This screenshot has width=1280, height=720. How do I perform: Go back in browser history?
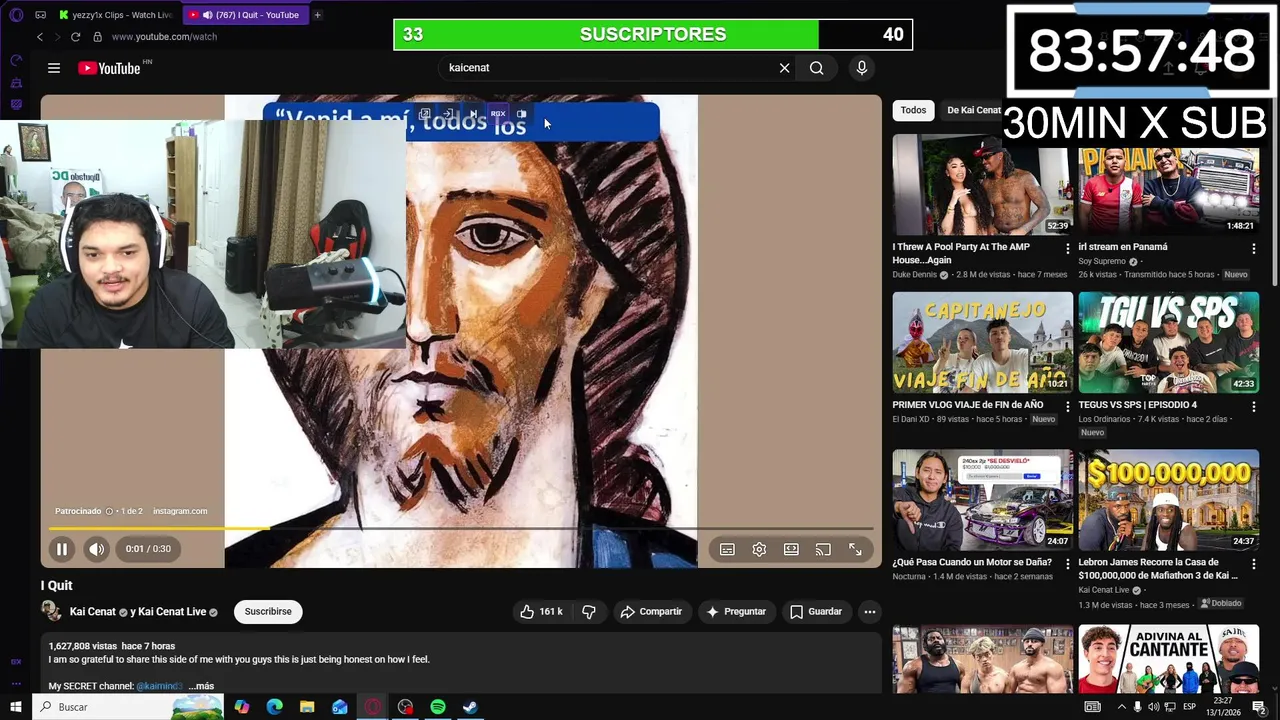[40, 37]
